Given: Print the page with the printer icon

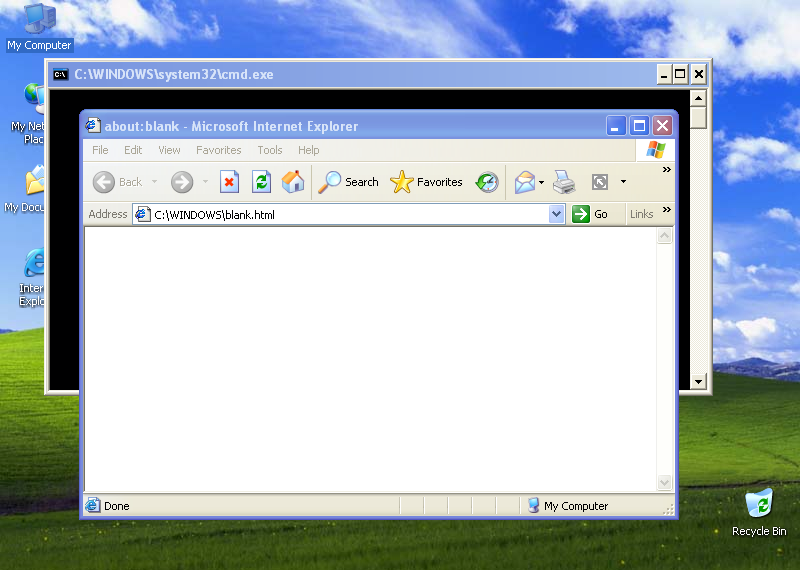Looking at the screenshot, I should coord(564,182).
